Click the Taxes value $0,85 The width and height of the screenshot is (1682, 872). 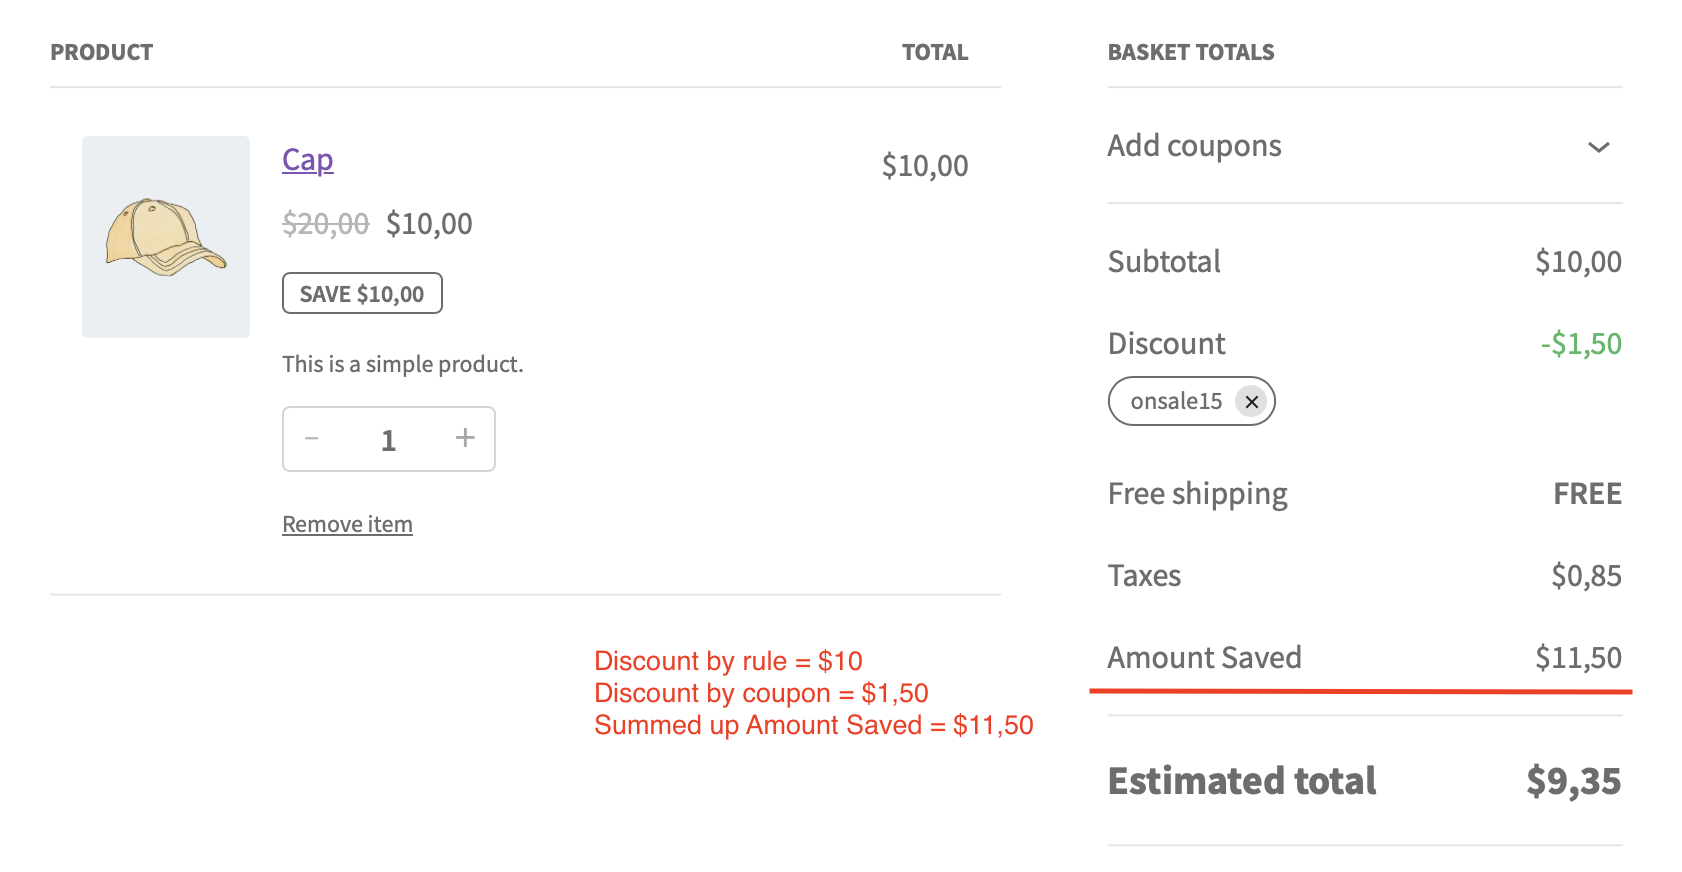coord(1586,576)
